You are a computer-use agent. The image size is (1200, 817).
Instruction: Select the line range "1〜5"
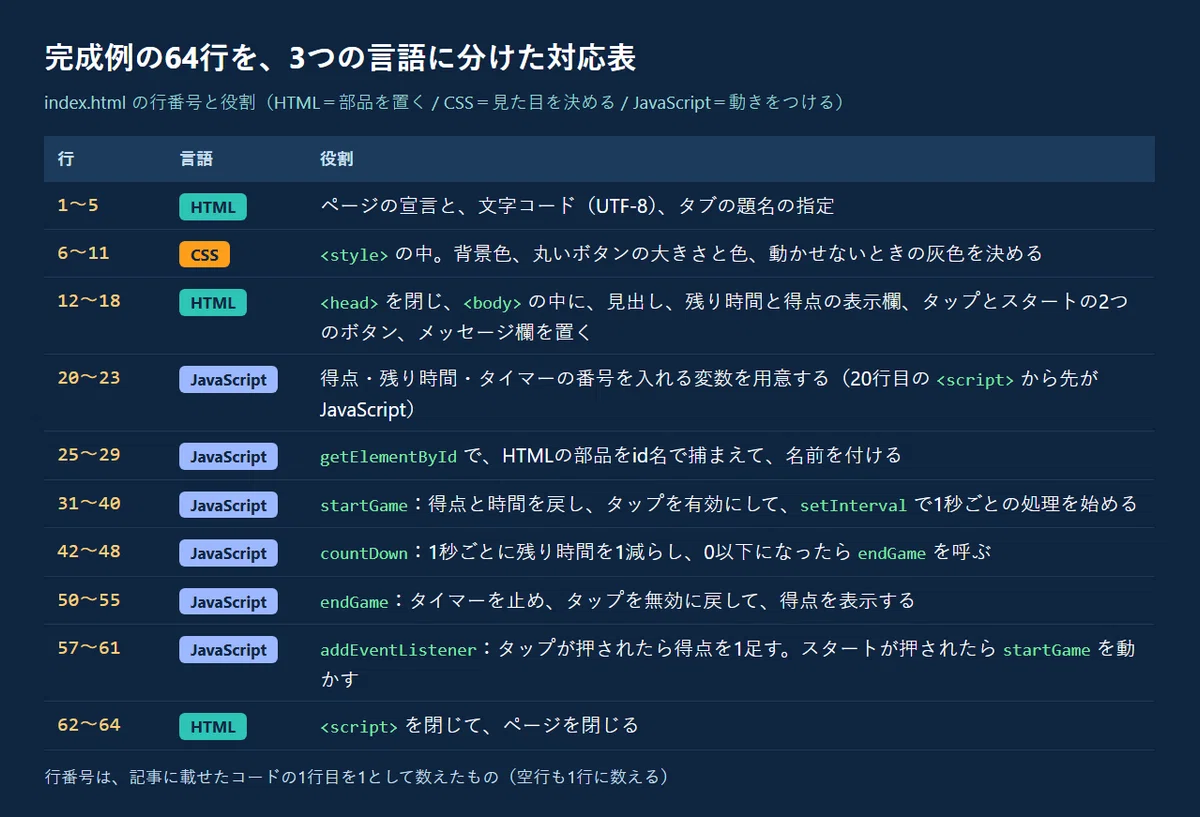[78, 205]
